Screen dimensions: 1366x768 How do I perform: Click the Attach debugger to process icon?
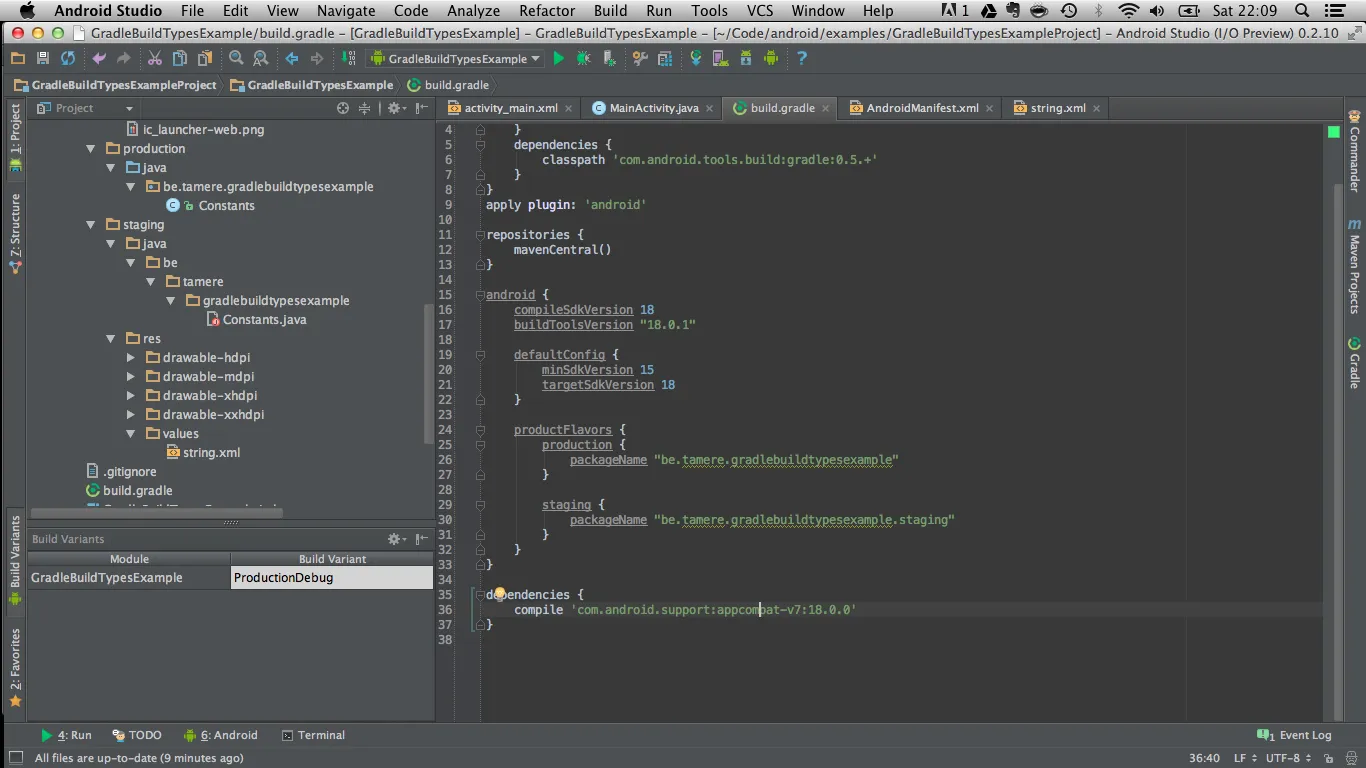(609, 59)
